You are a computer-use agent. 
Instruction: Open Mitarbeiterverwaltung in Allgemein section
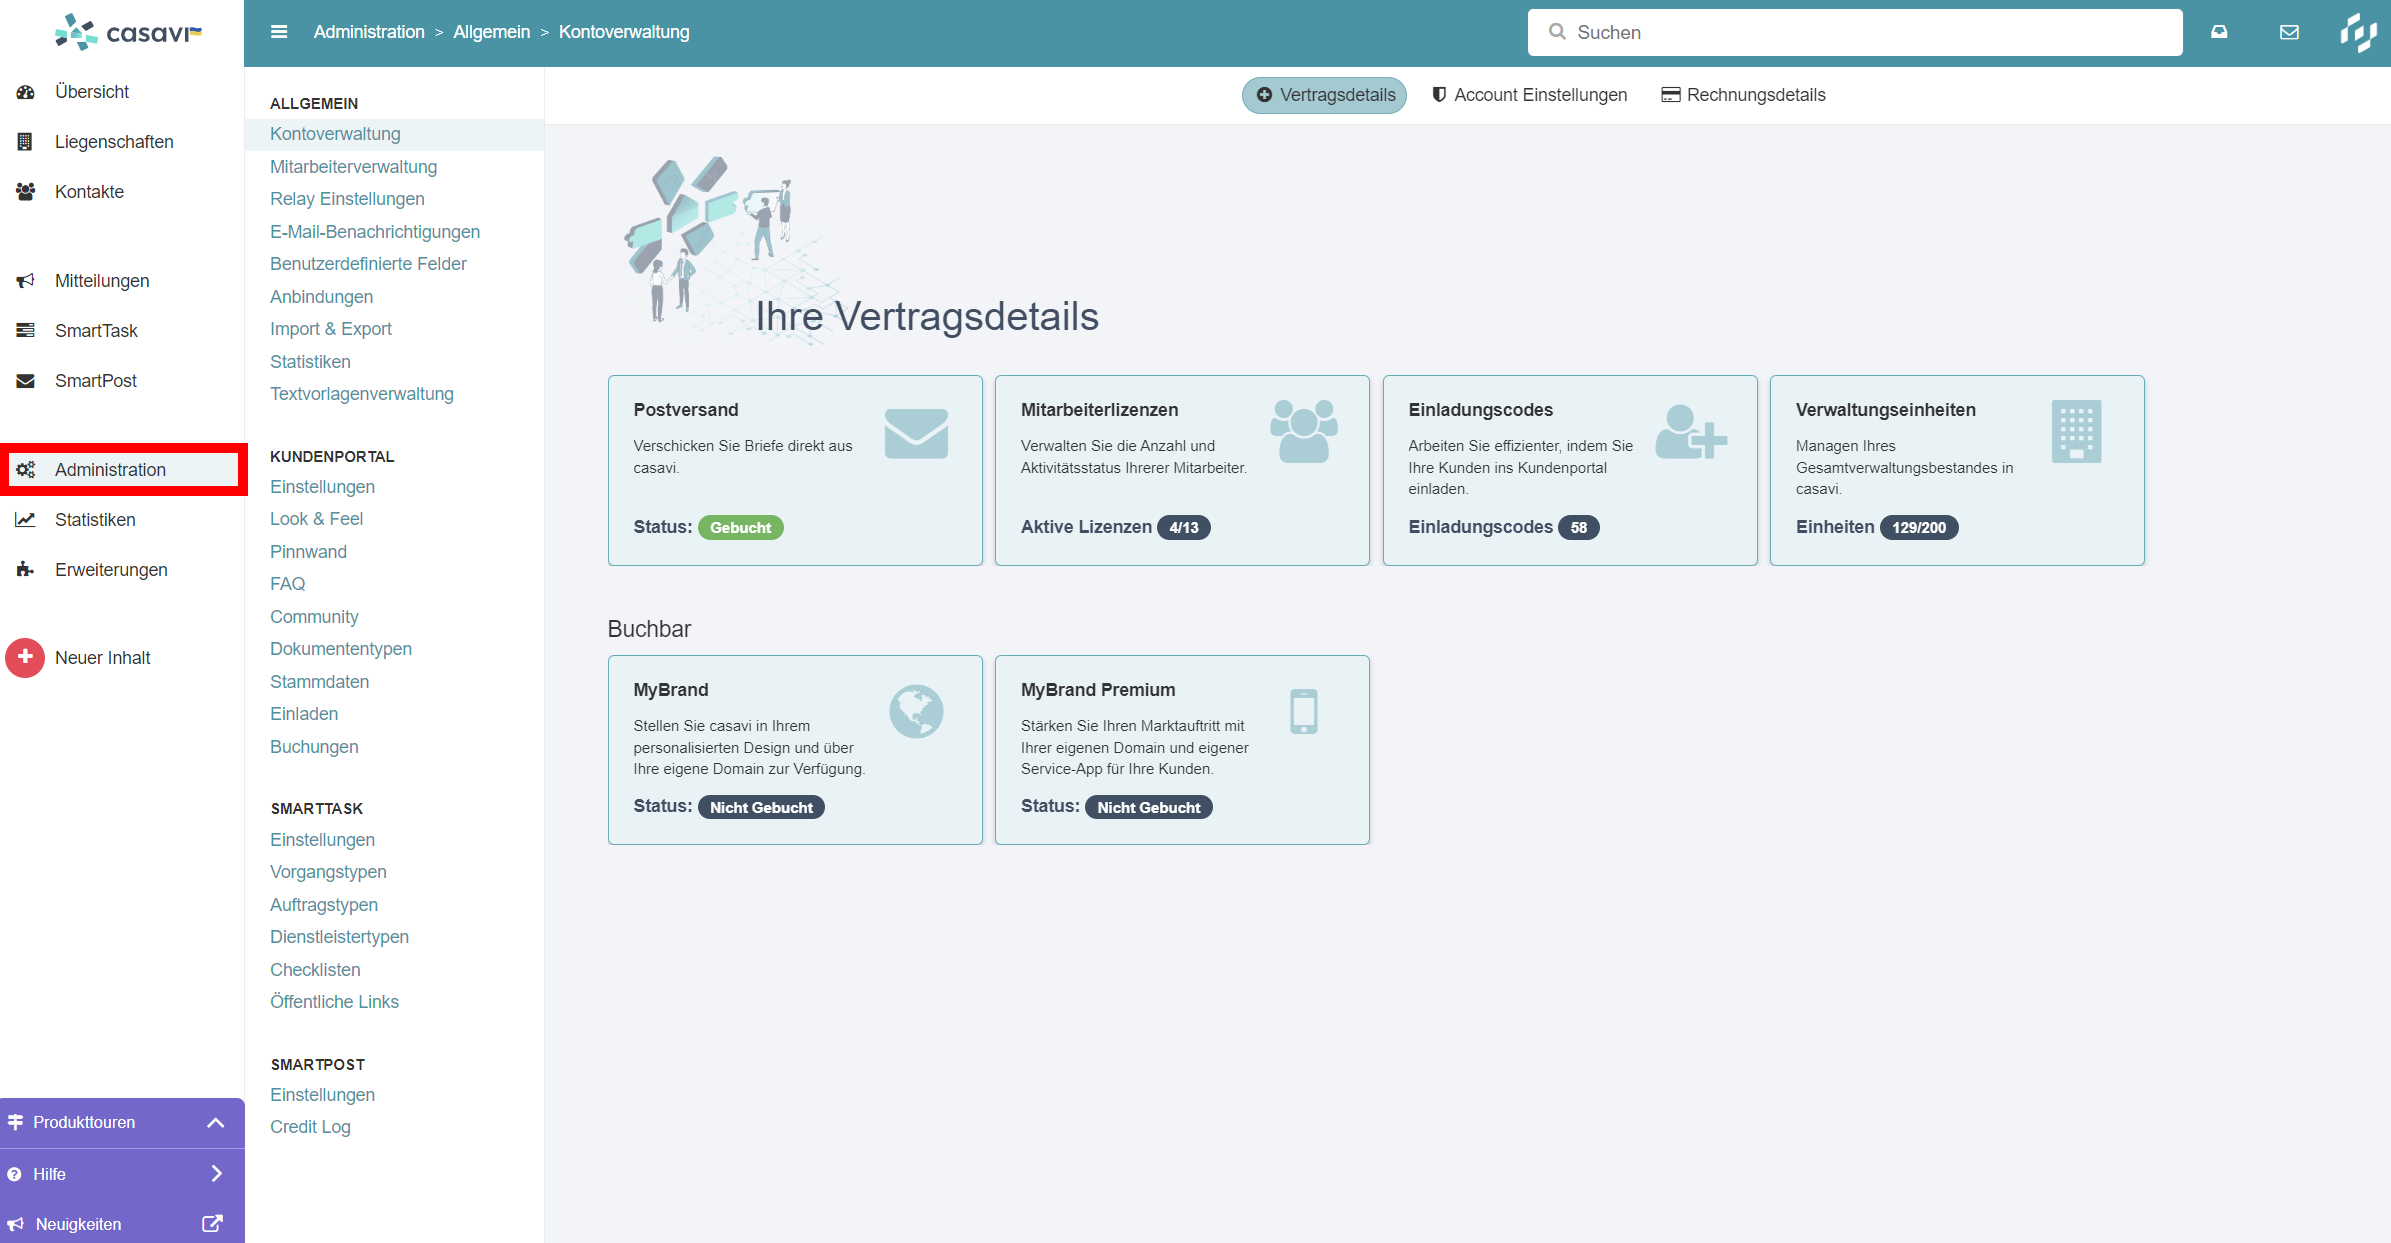pyautogui.click(x=353, y=167)
